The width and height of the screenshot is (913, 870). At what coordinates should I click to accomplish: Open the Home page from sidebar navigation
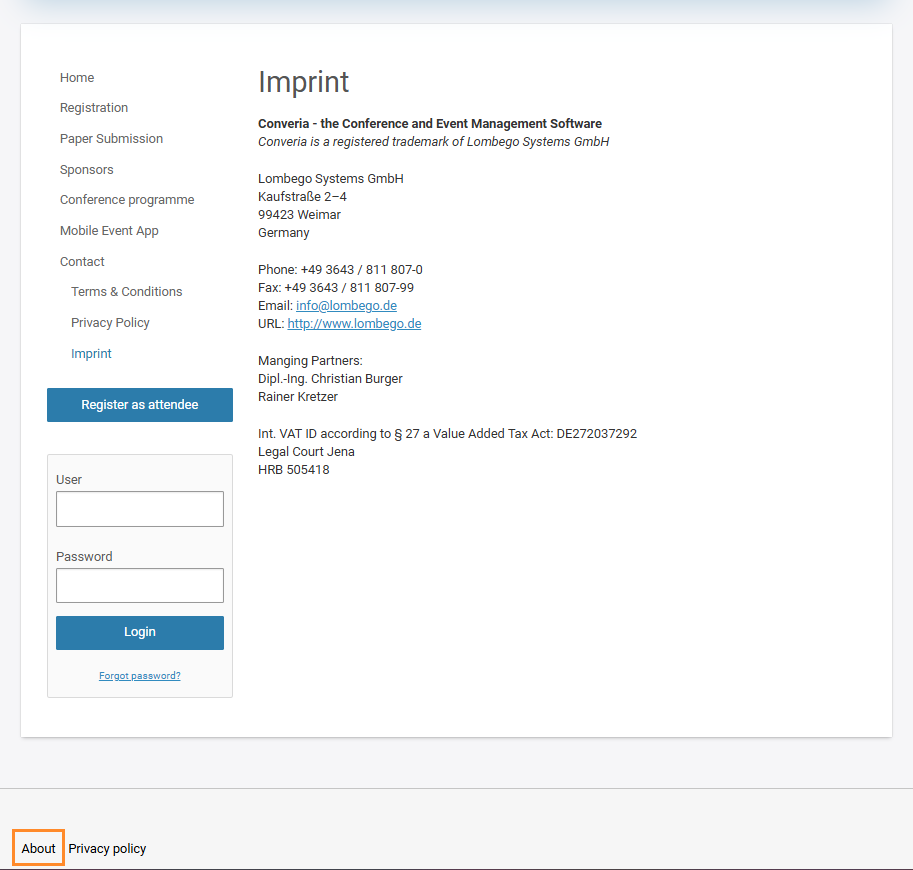tap(77, 77)
